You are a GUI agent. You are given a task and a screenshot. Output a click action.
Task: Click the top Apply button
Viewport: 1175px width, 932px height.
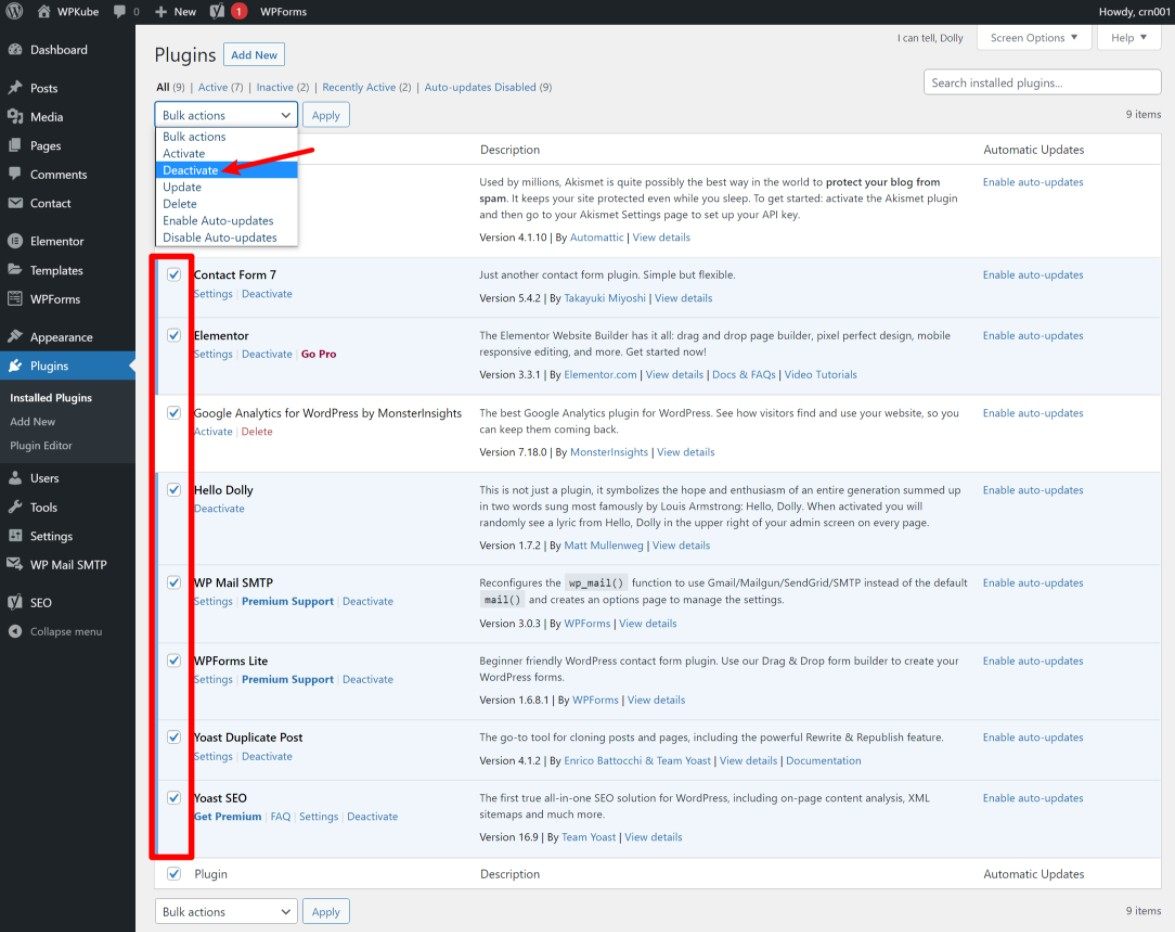326,115
